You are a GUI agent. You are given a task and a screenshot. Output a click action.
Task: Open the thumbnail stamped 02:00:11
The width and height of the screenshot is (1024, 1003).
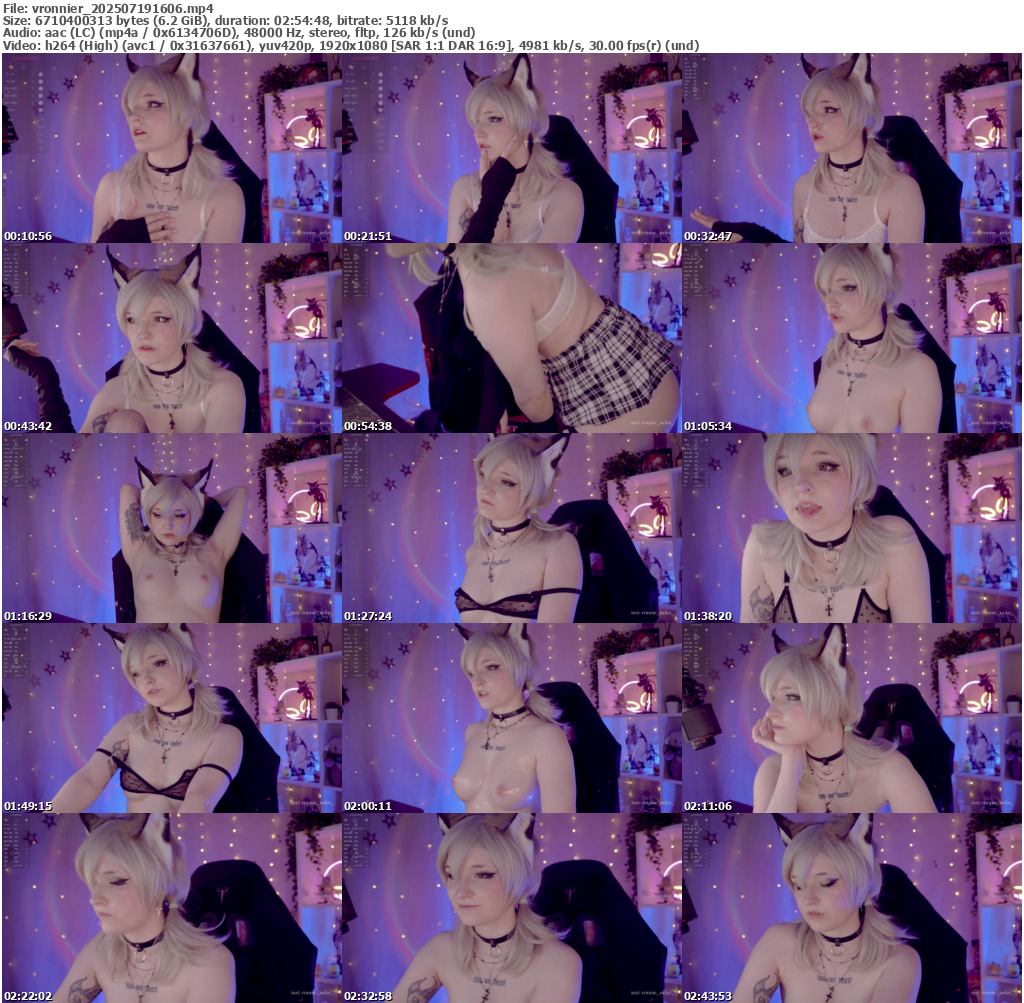tap(512, 718)
